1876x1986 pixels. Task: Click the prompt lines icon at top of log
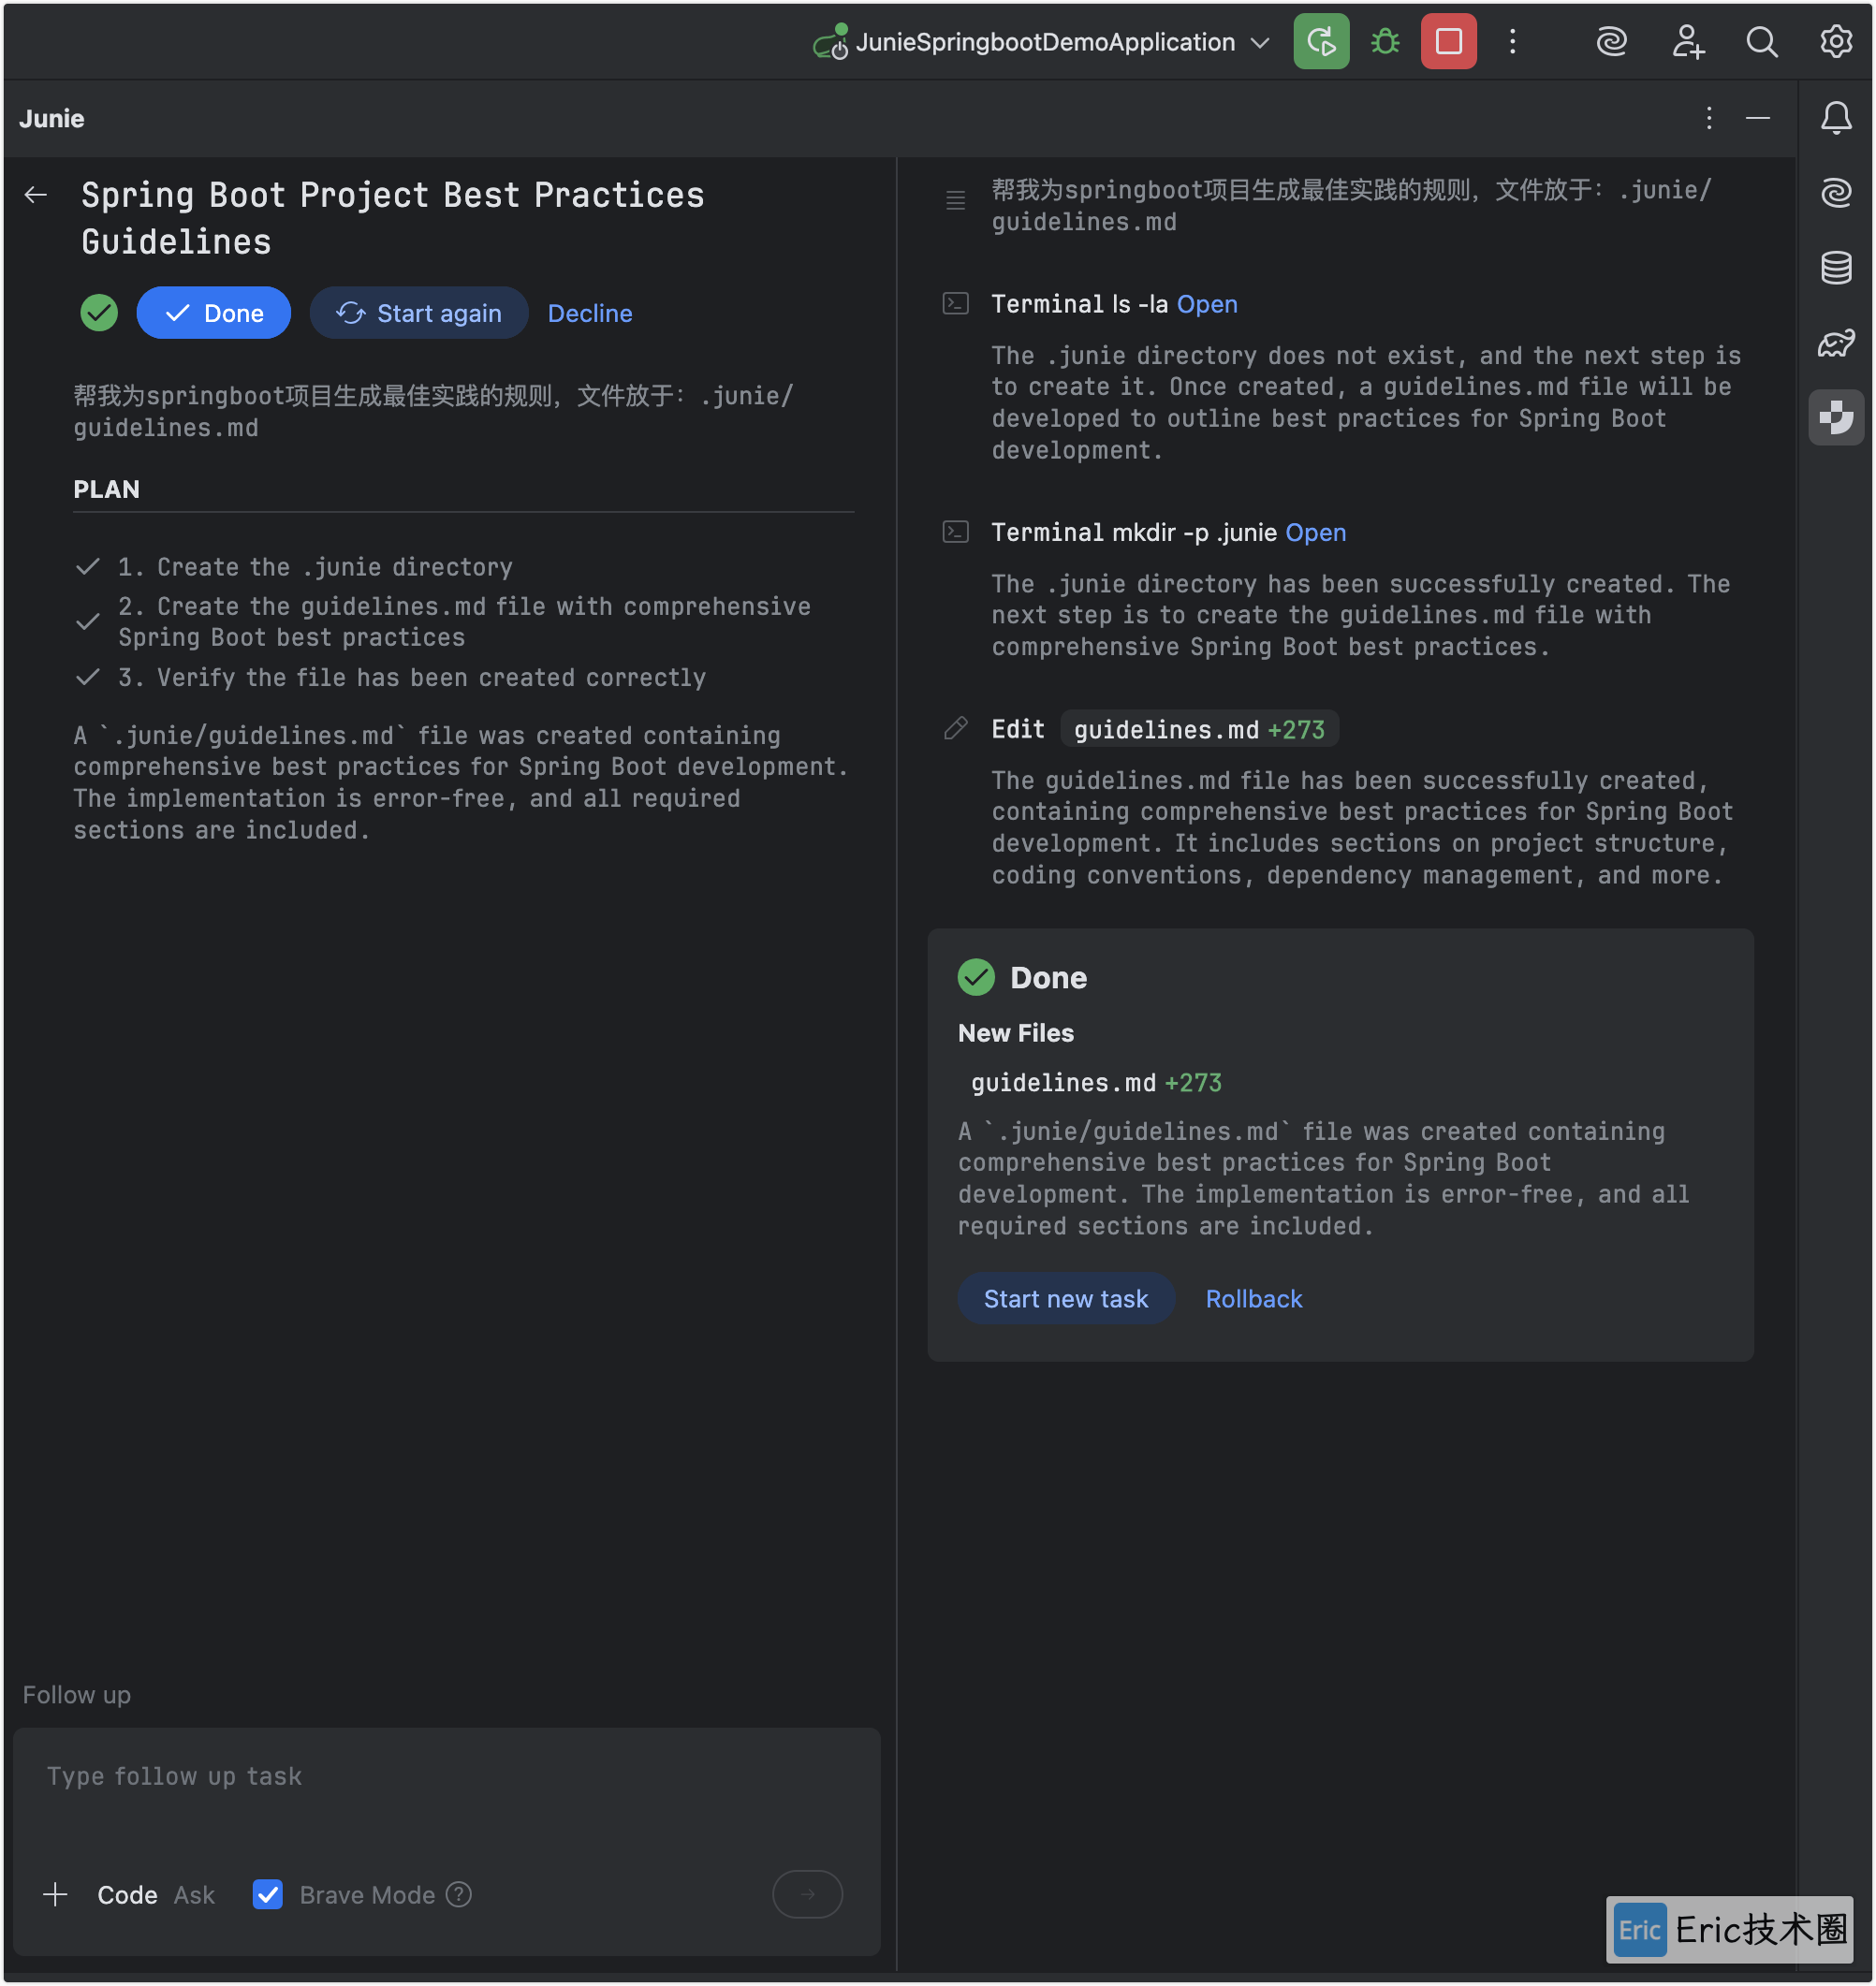click(x=955, y=200)
